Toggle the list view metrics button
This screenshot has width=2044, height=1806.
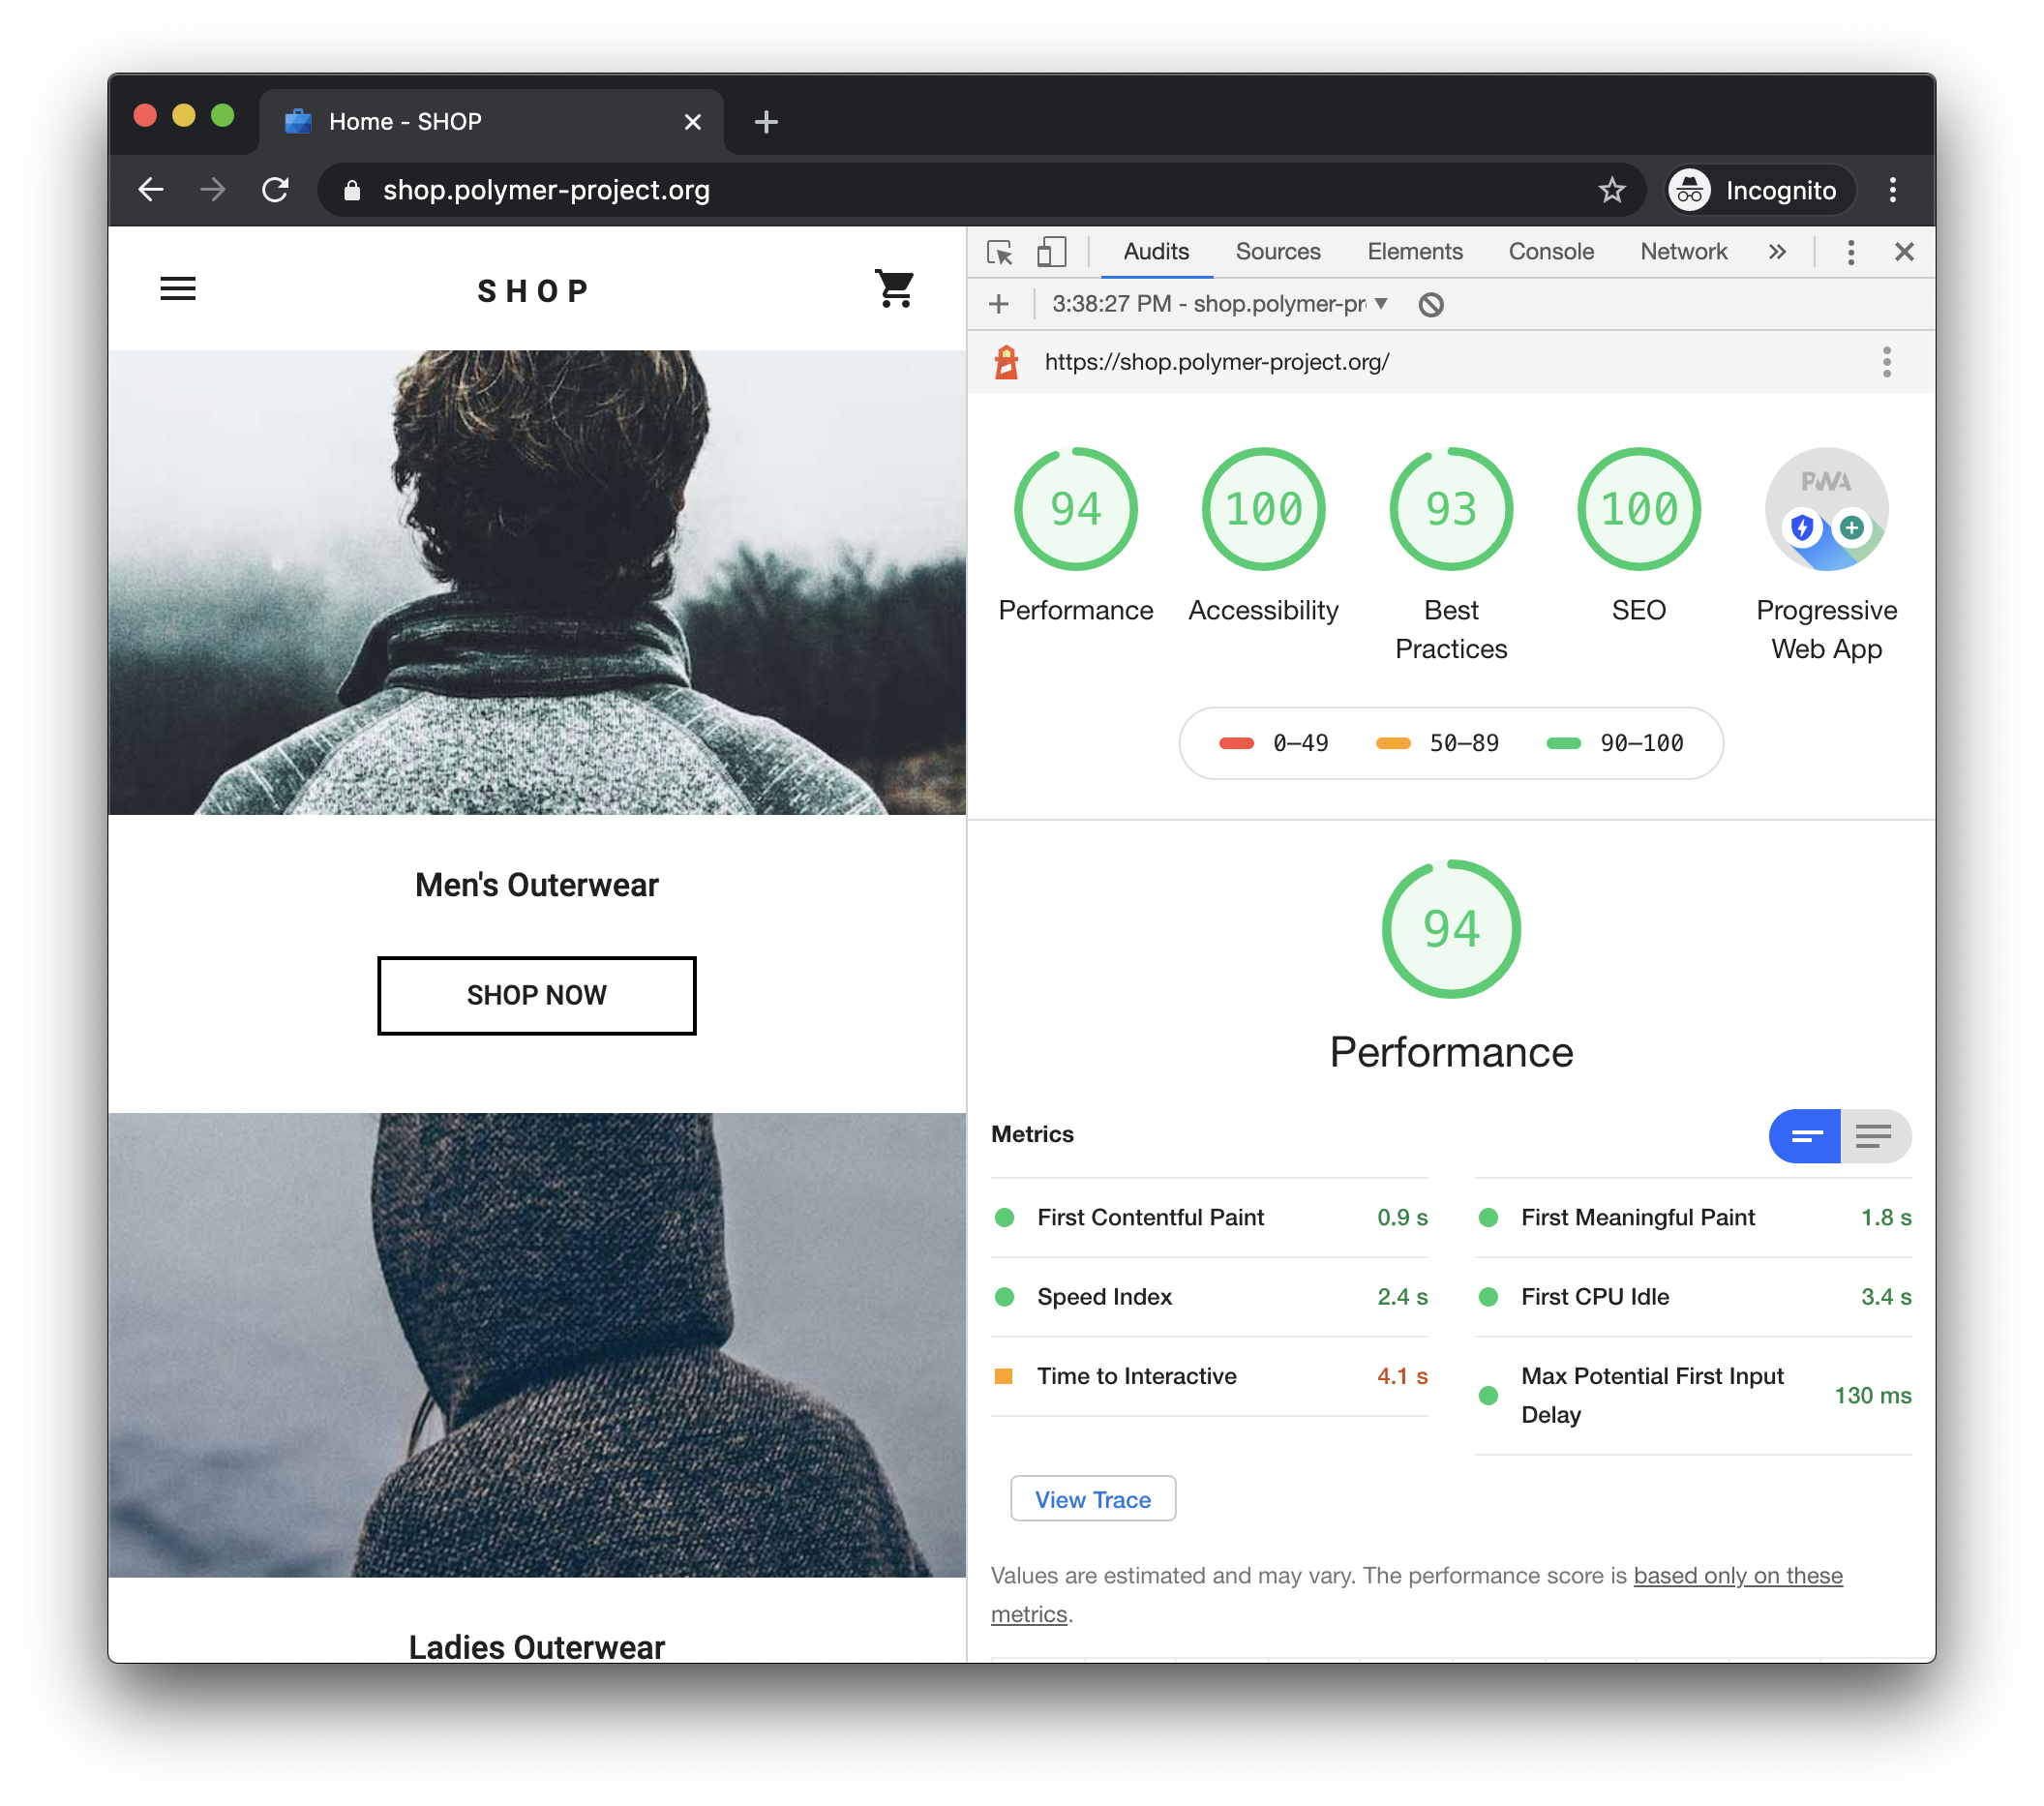pyautogui.click(x=1874, y=1136)
